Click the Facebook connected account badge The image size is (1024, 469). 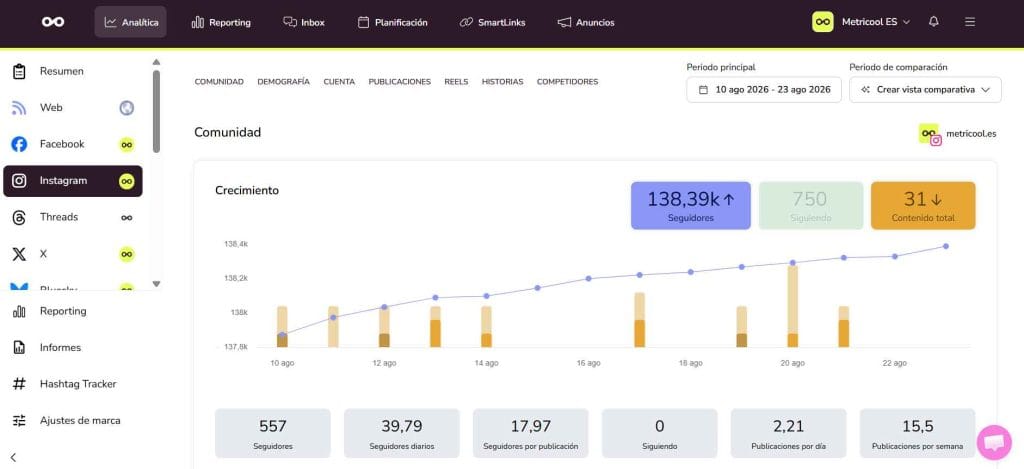point(127,144)
